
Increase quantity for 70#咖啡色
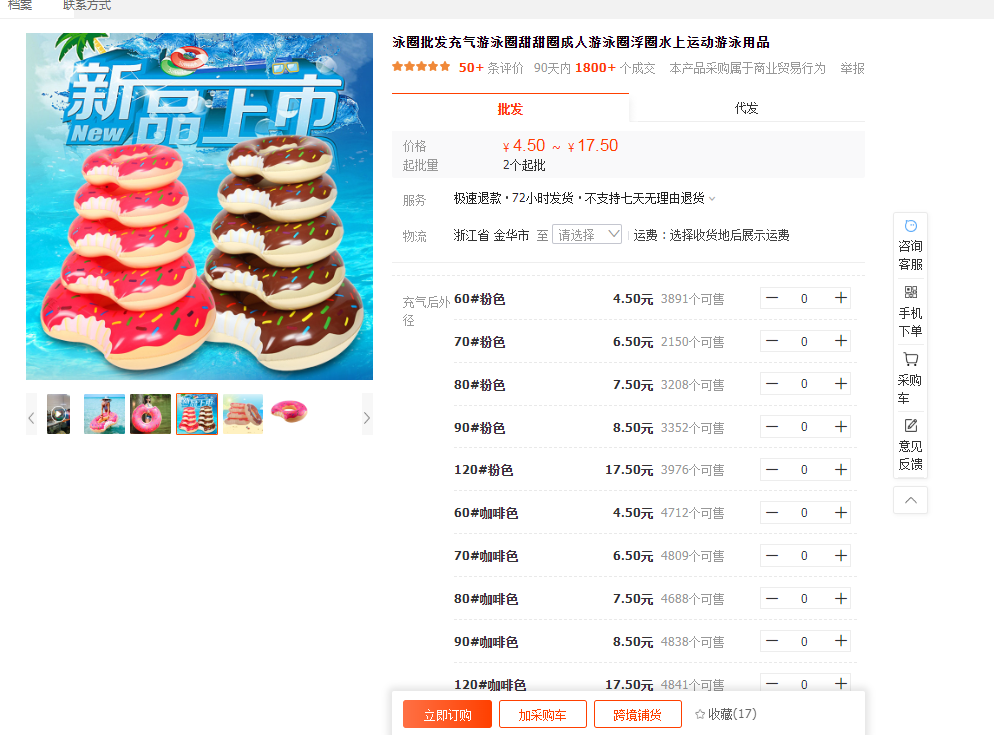pyautogui.click(x=841, y=556)
